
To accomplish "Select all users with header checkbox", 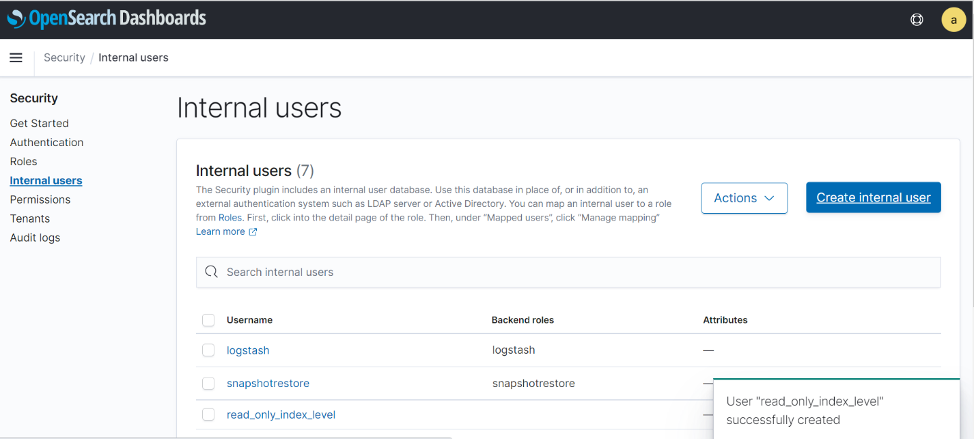I will tap(209, 320).
